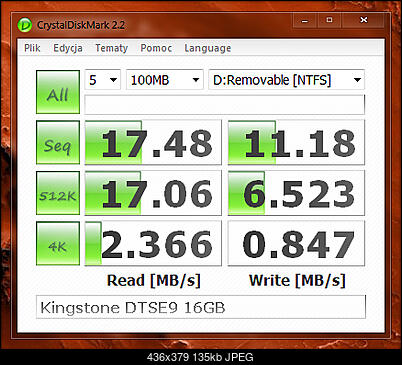Open the Language menu
Screen dimensions: 402x365
208,48
